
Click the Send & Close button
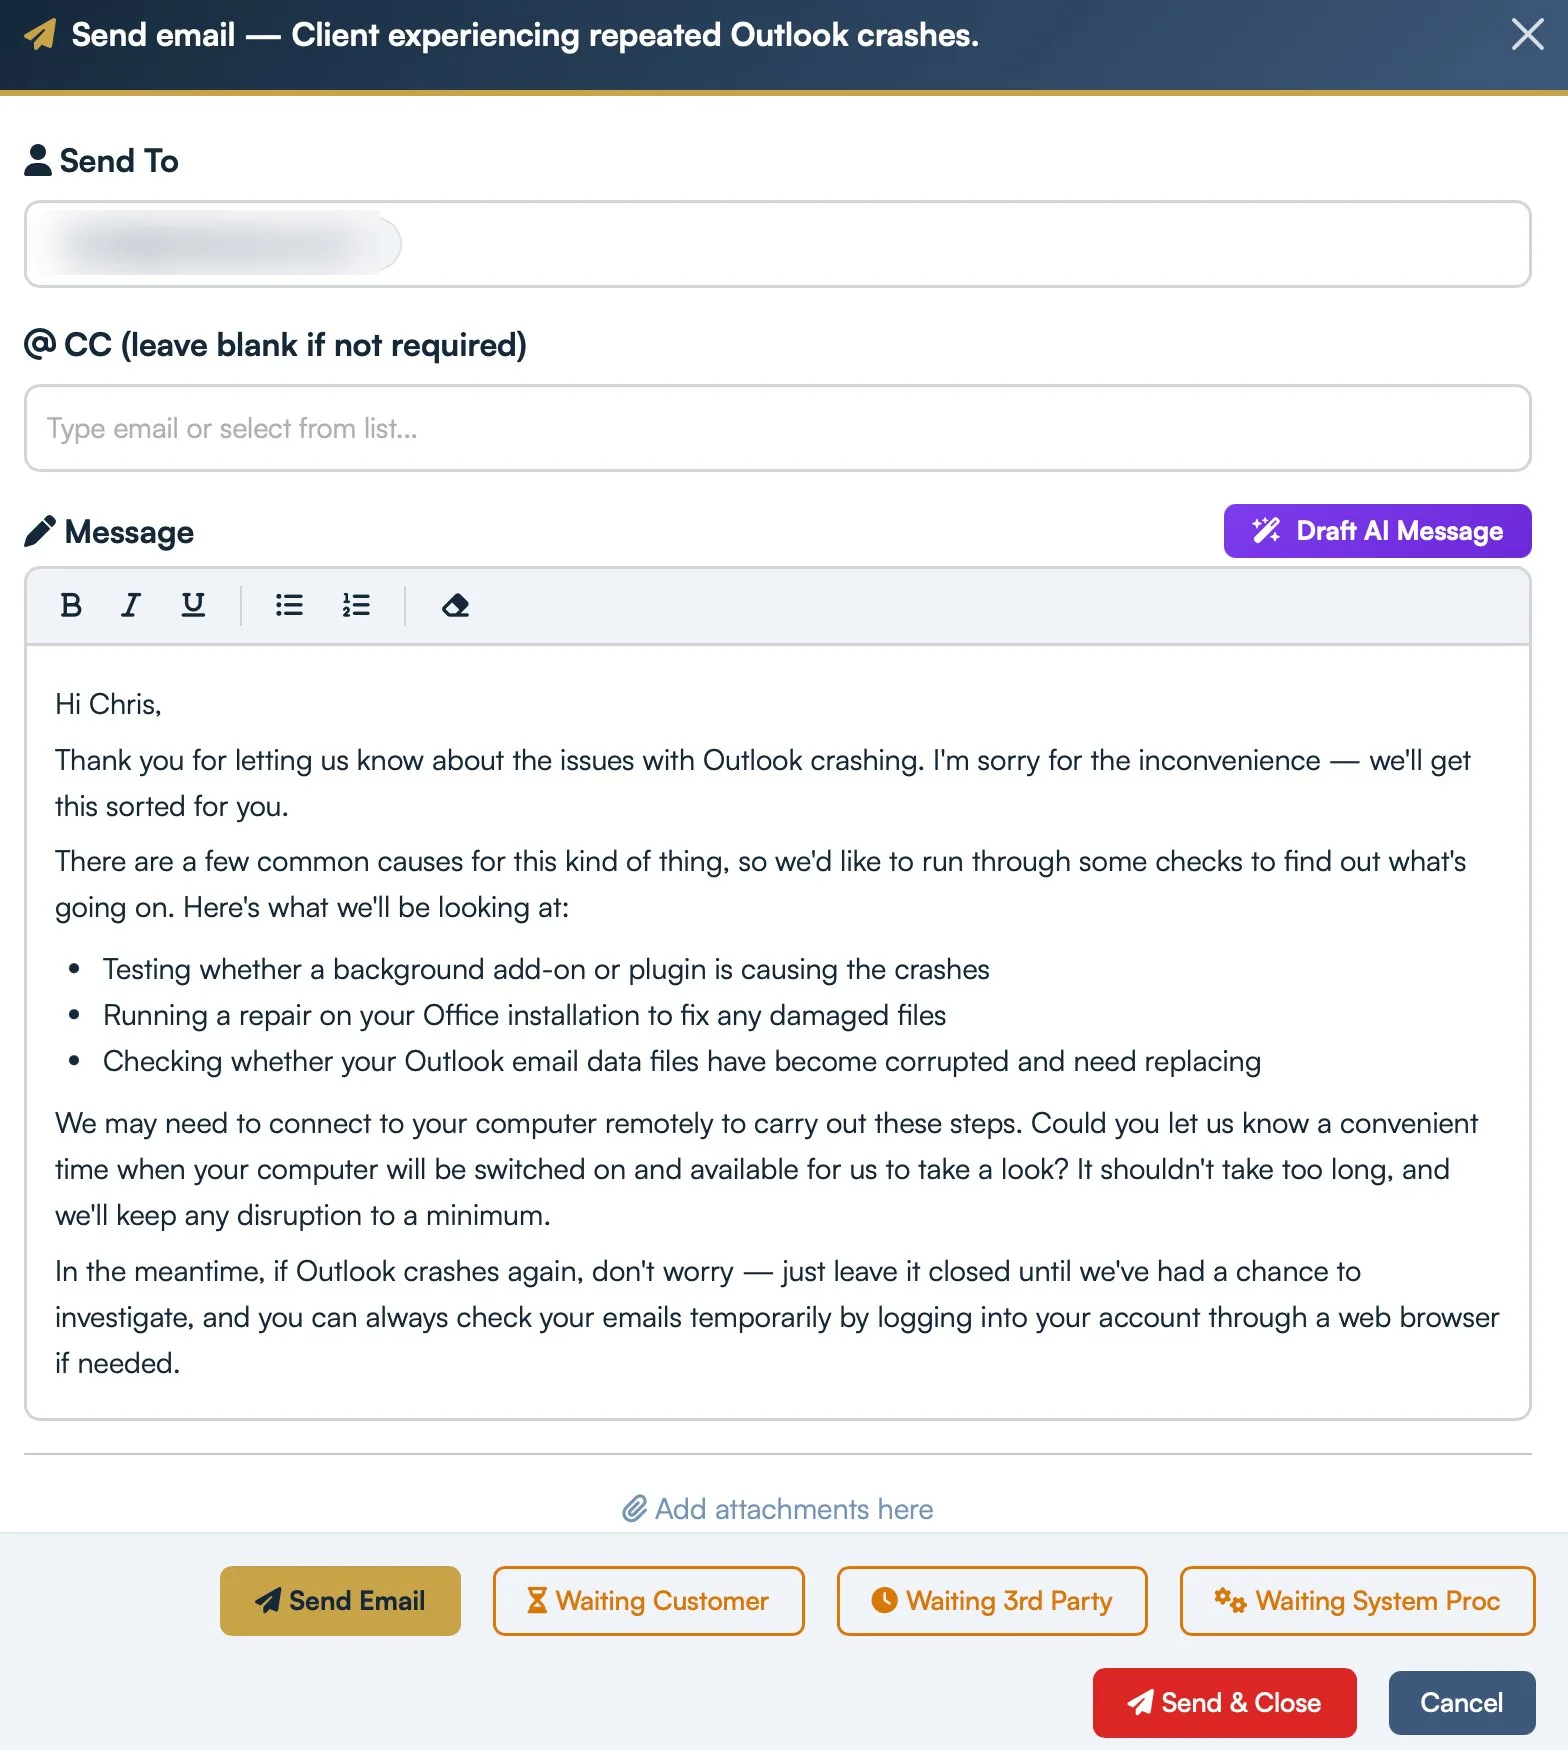[1224, 1702]
